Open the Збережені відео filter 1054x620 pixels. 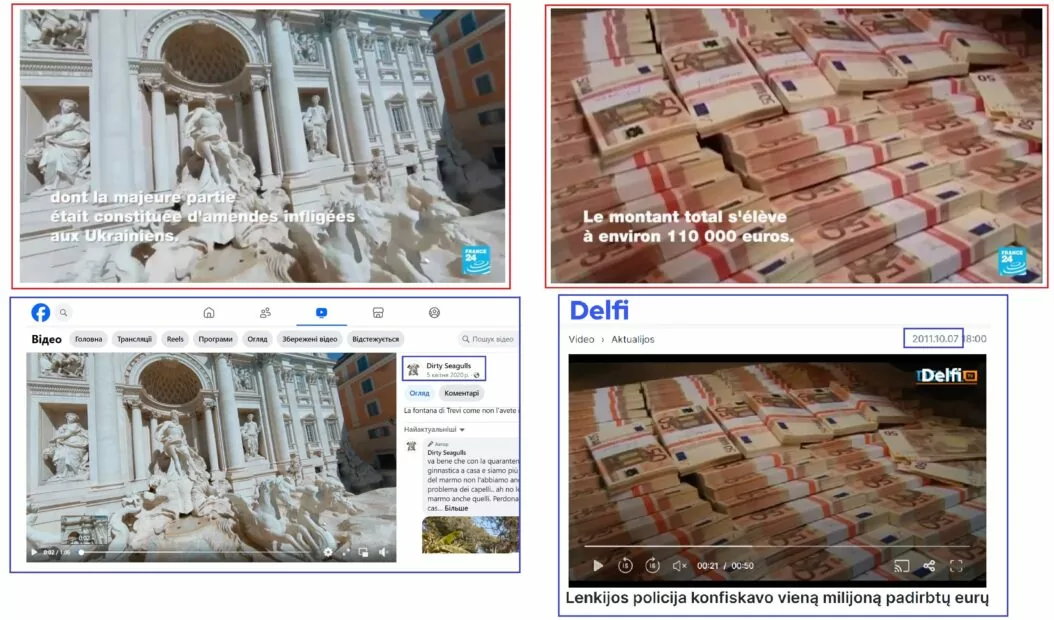pyautogui.click(x=309, y=339)
